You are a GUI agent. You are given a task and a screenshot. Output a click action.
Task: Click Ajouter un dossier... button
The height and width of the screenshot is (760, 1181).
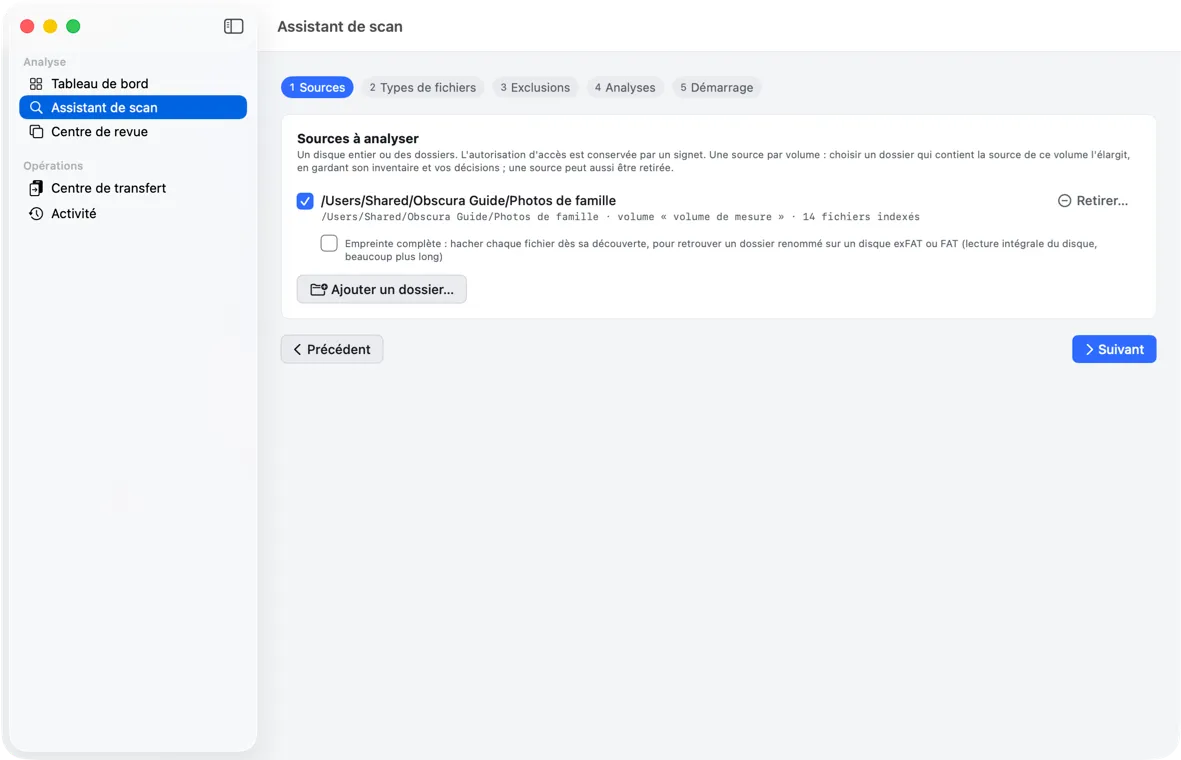click(382, 289)
